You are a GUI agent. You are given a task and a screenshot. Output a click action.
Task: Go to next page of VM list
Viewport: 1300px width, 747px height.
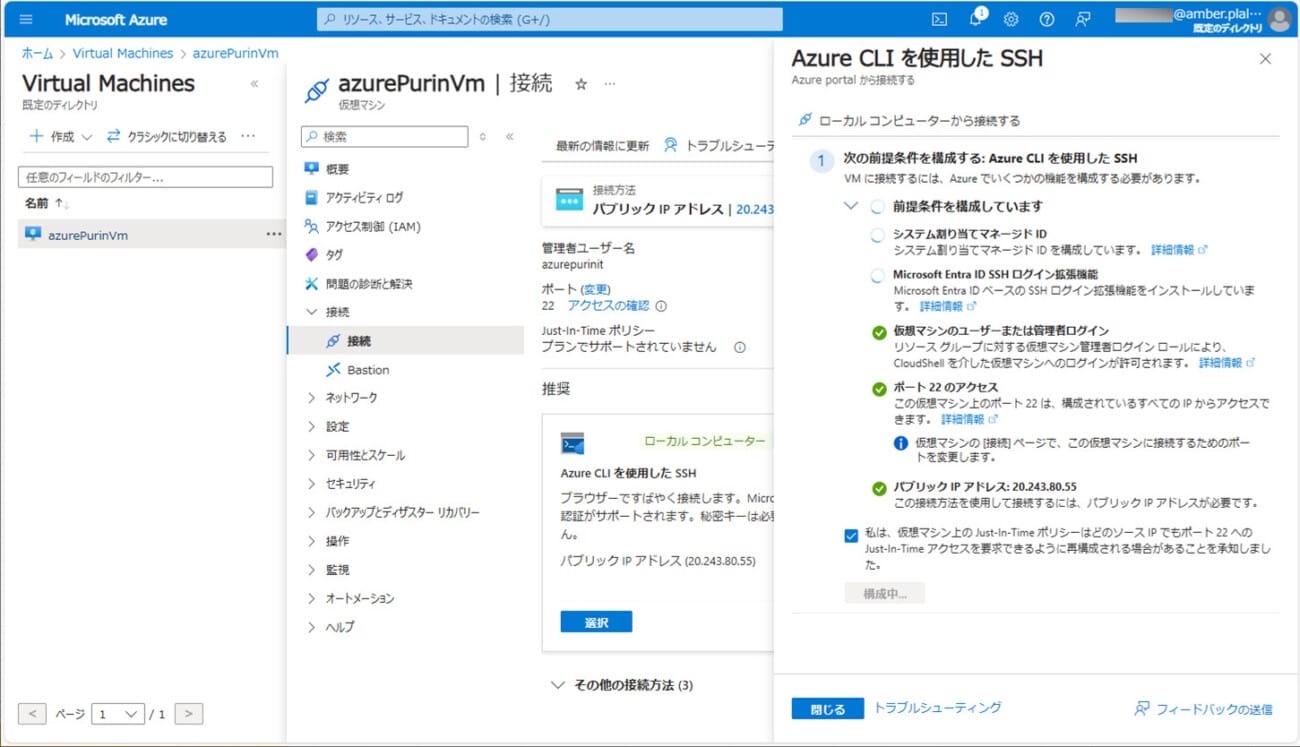(x=188, y=714)
